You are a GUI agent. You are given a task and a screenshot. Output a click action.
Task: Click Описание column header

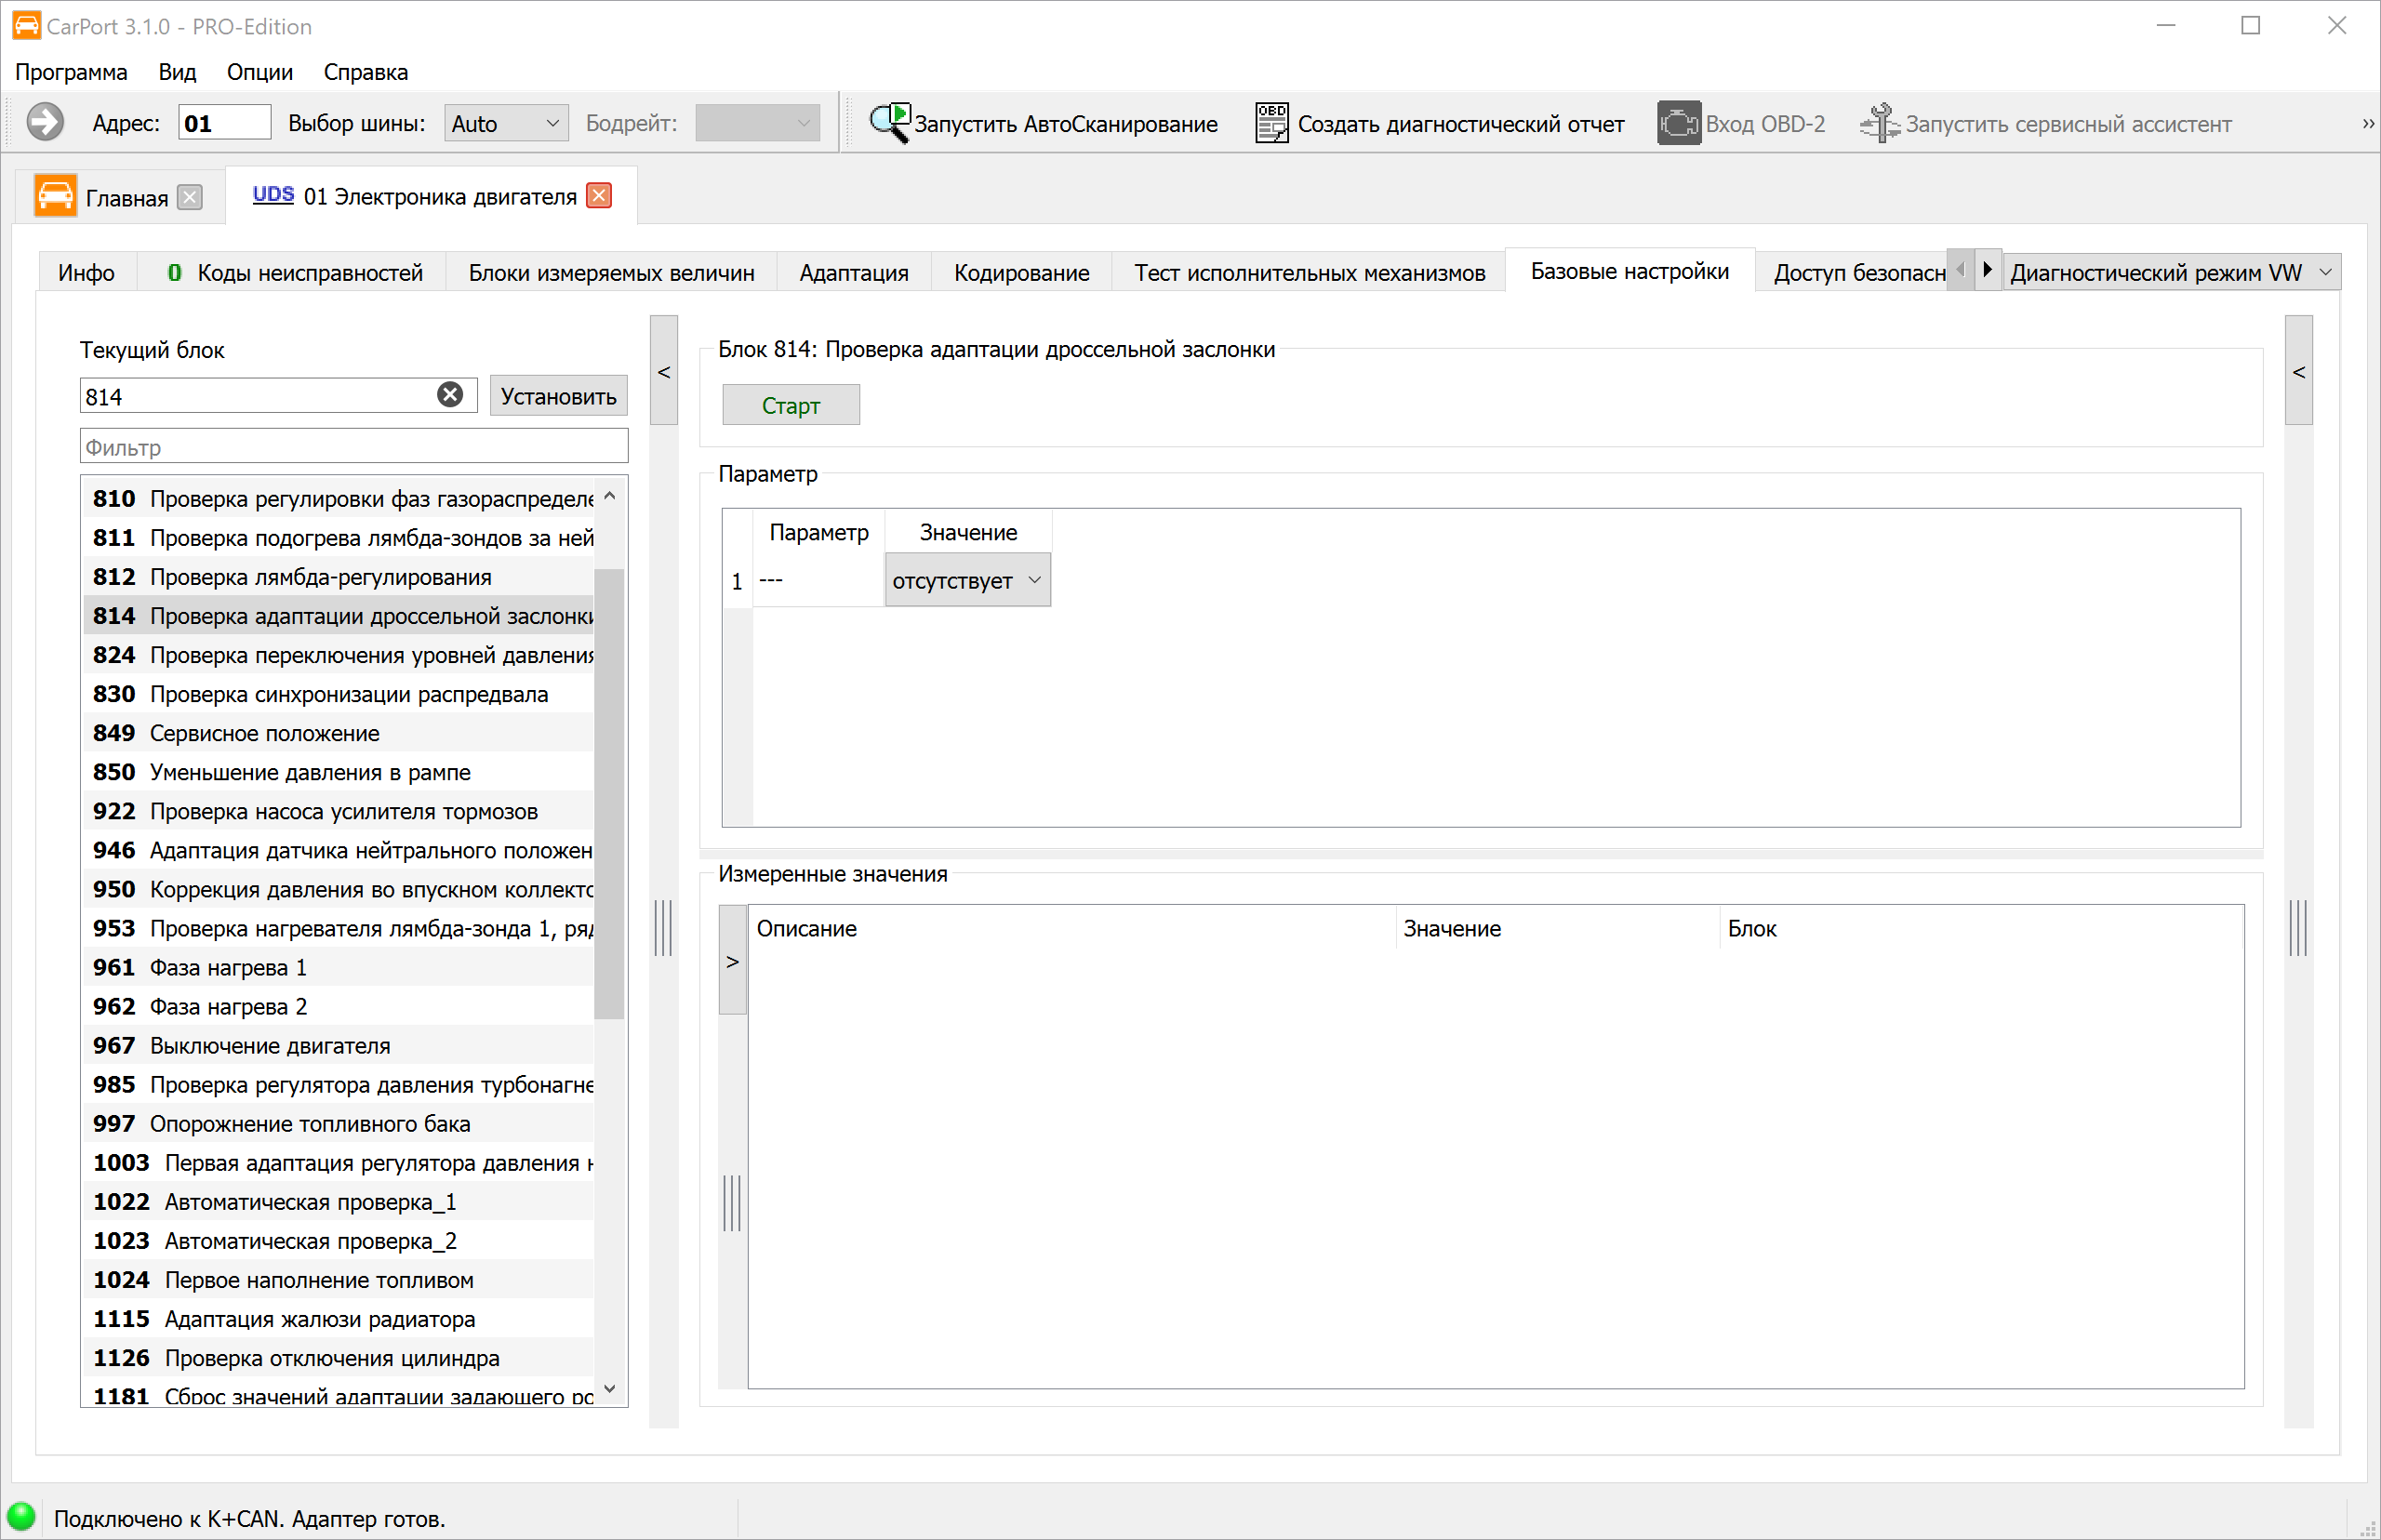pyautogui.click(x=1072, y=928)
